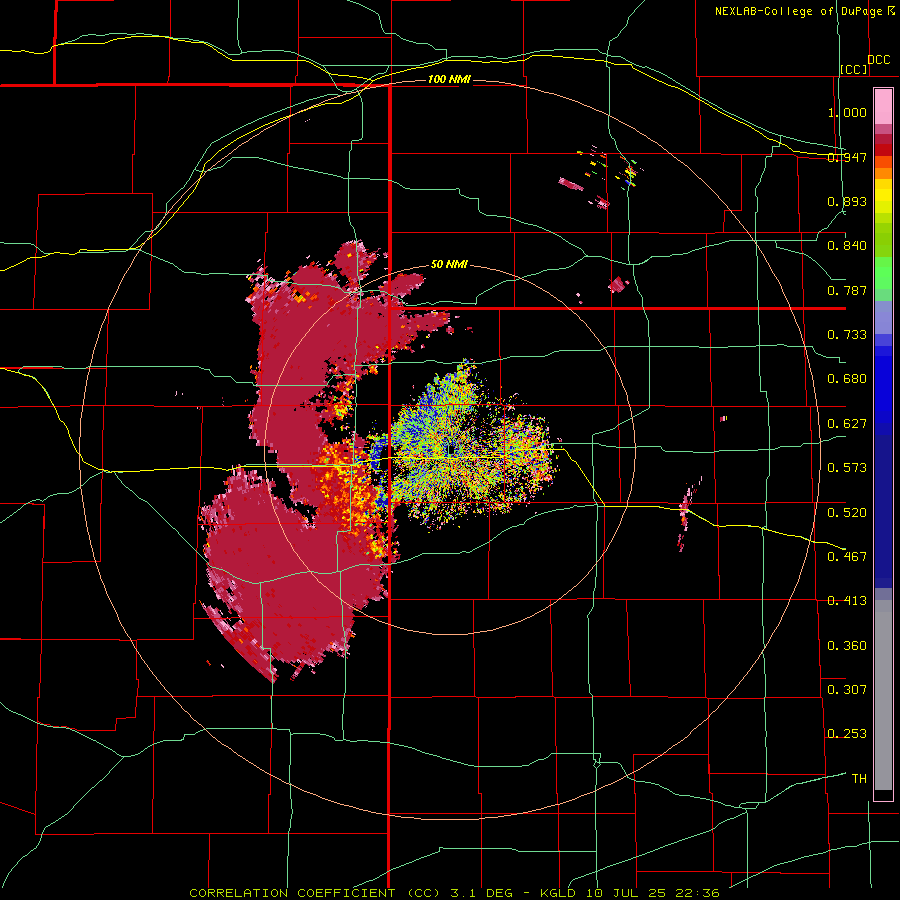Click the 50 NMI range ring label
The image size is (900, 900).
pyautogui.click(x=449, y=264)
